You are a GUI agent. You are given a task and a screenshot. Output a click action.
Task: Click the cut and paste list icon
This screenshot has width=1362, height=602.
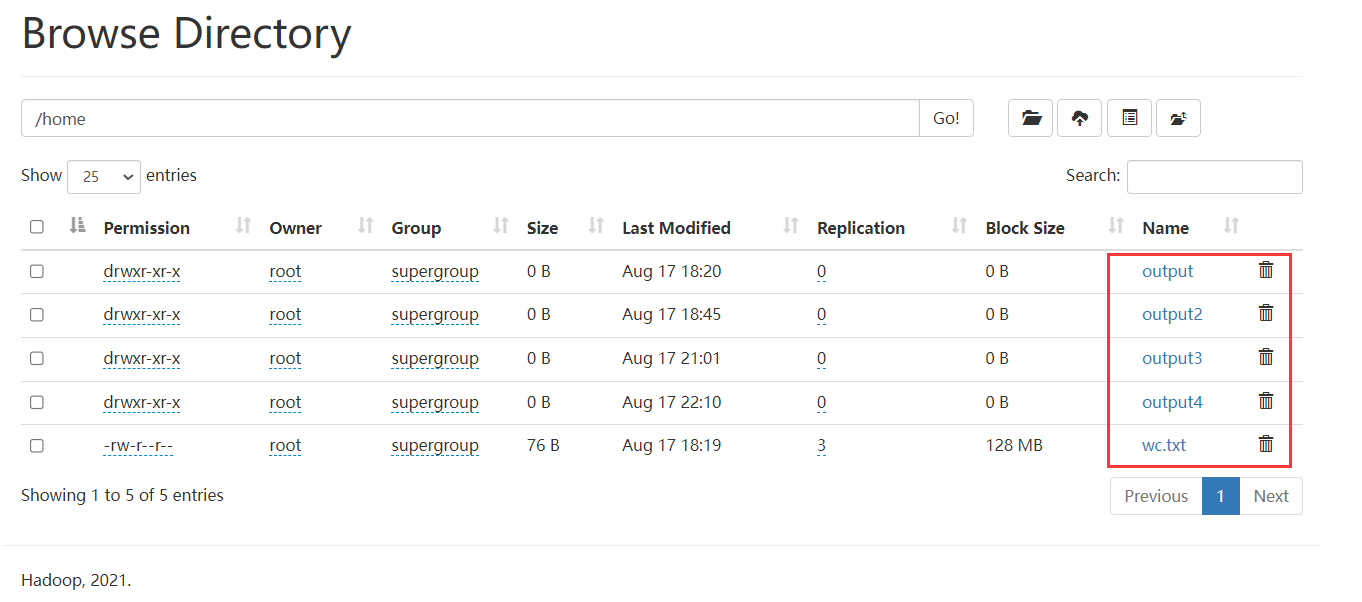pyautogui.click(x=1129, y=118)
